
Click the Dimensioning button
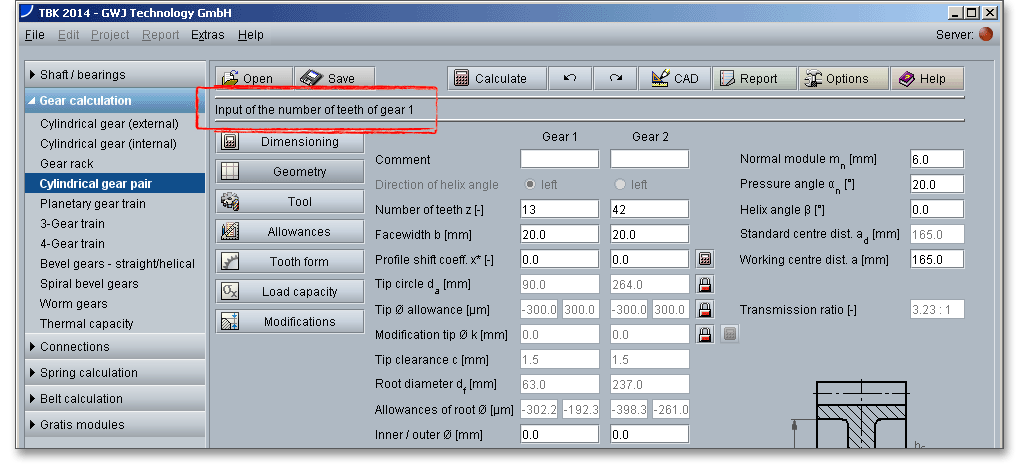pos(290,142)
